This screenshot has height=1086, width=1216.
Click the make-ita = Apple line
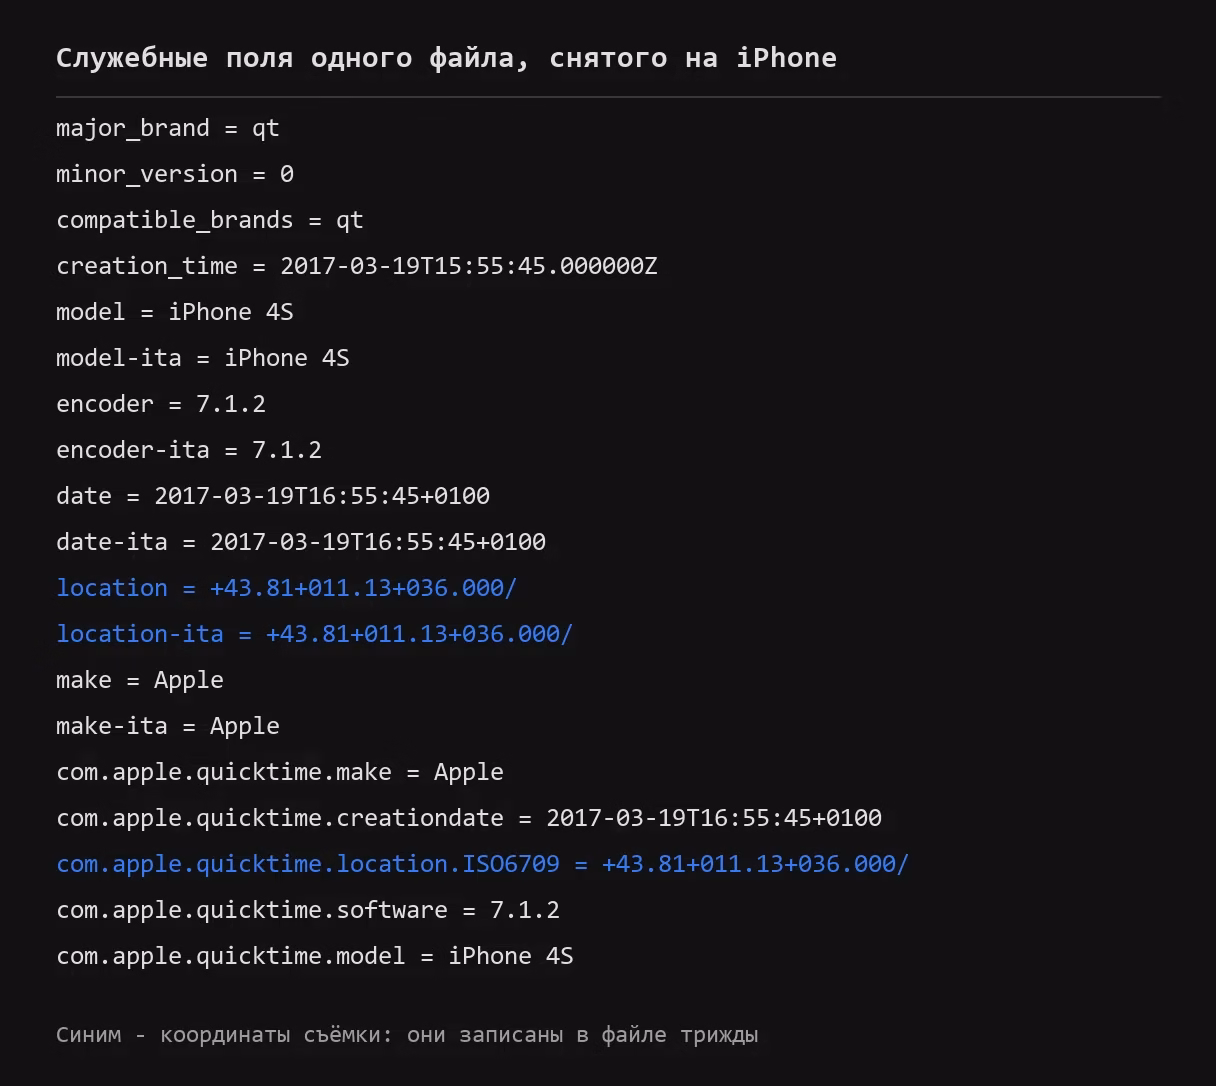click(168, 726)
